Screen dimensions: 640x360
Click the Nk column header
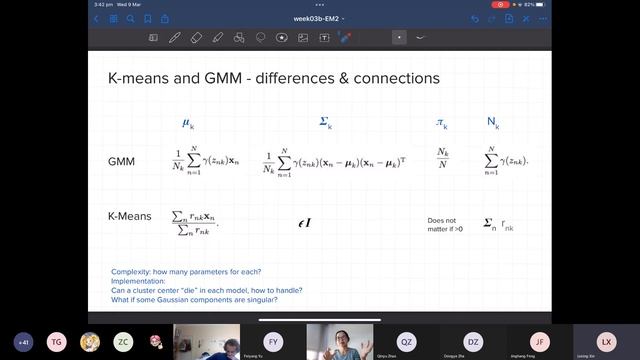[x=493, y=122]
